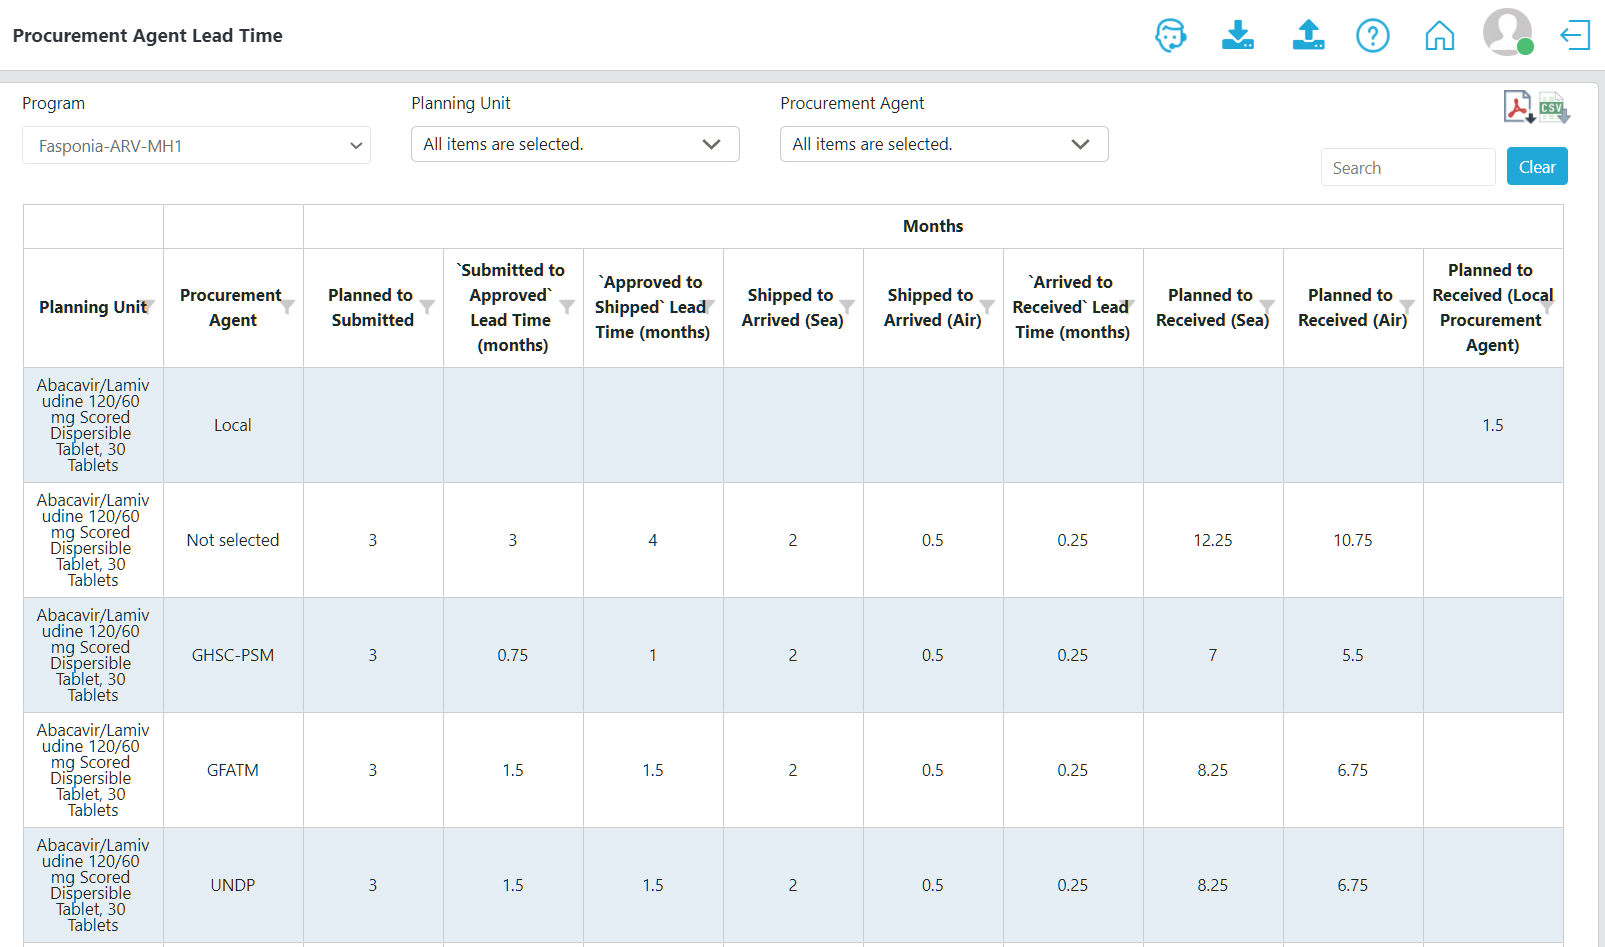This screenshot has height=947, width=1605.
Task: Click the upload data icon
Action: (x=1308, y=36)
